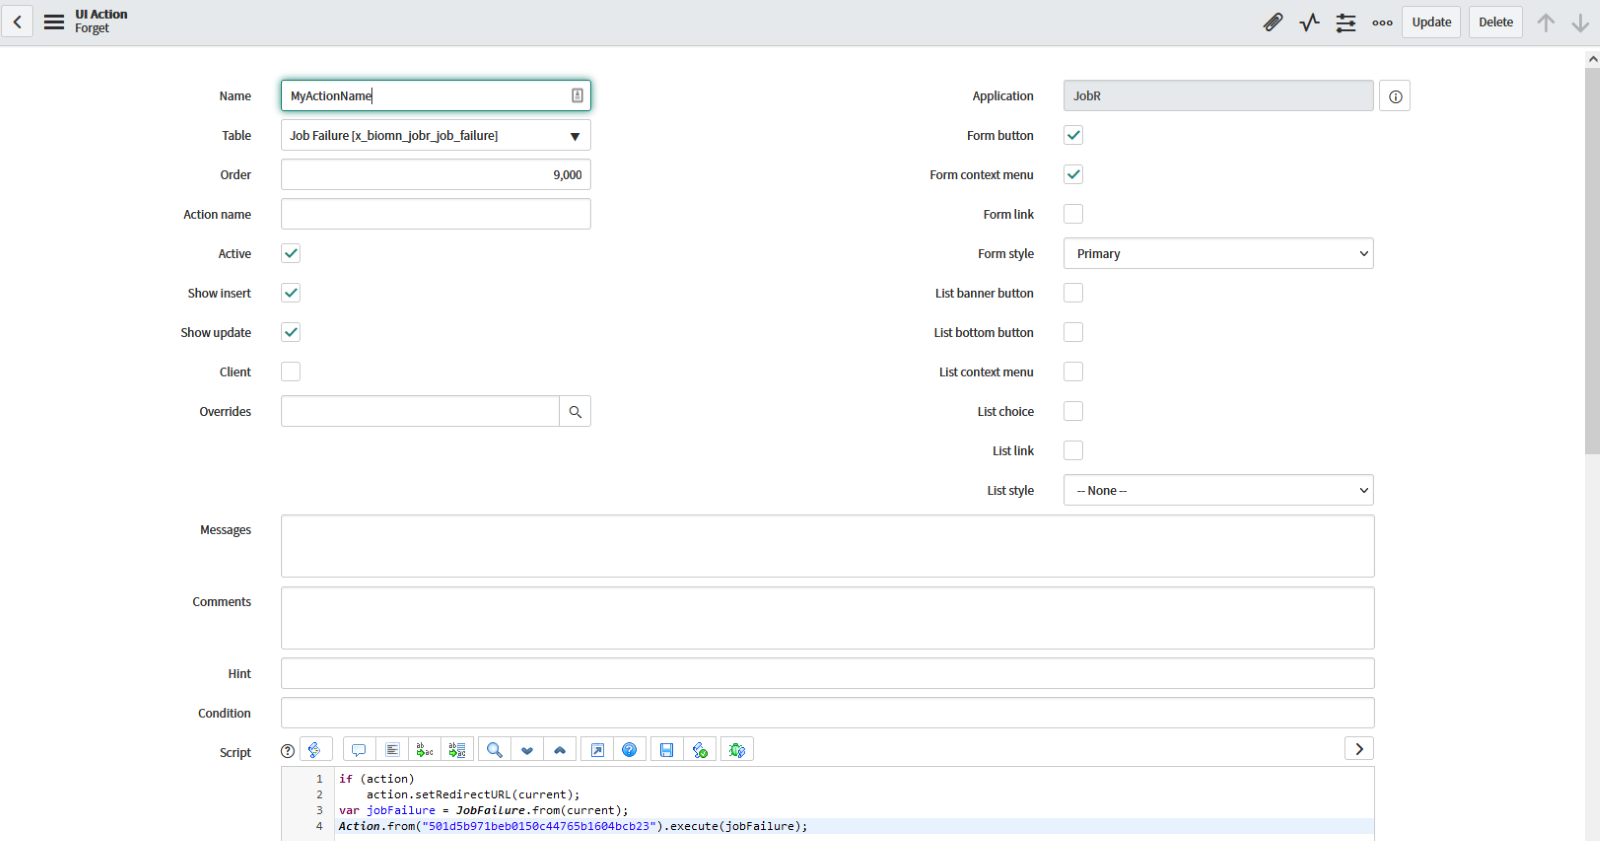The image size is (1600, 841).
Task: Click the toggle comment speech bubble icon
Action: click(359, 750)
